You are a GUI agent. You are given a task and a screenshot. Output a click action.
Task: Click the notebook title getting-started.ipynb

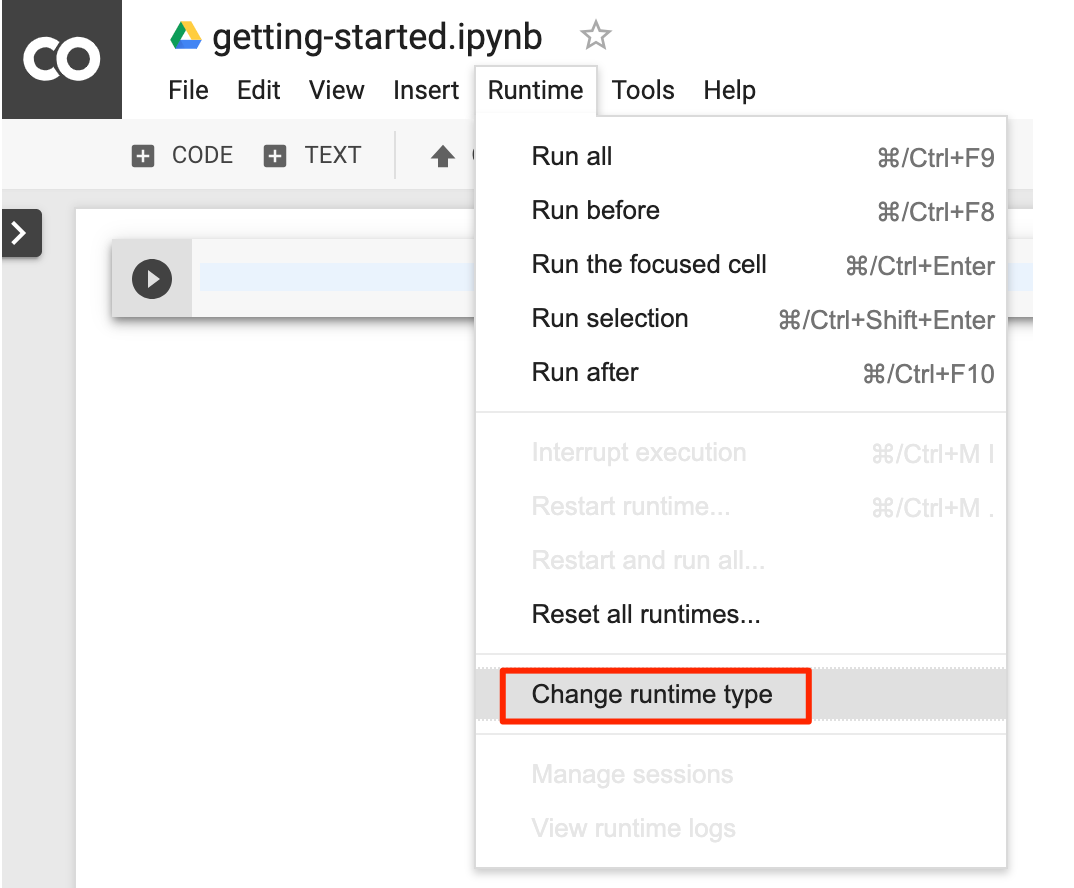tap(377, 37)
